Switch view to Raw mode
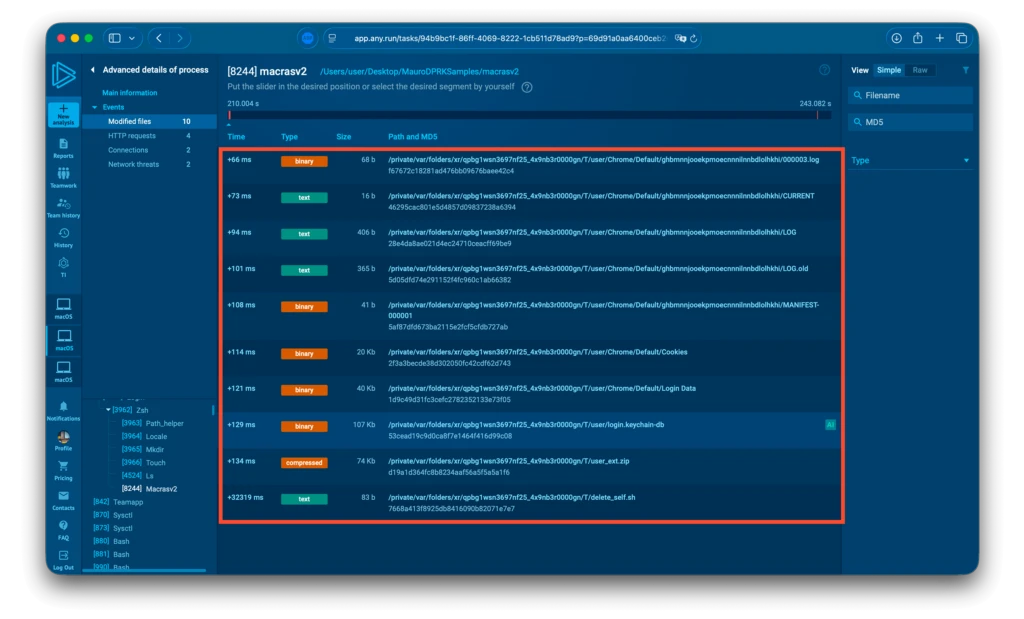The image size is (1024, 619). [x=920, y=70]
